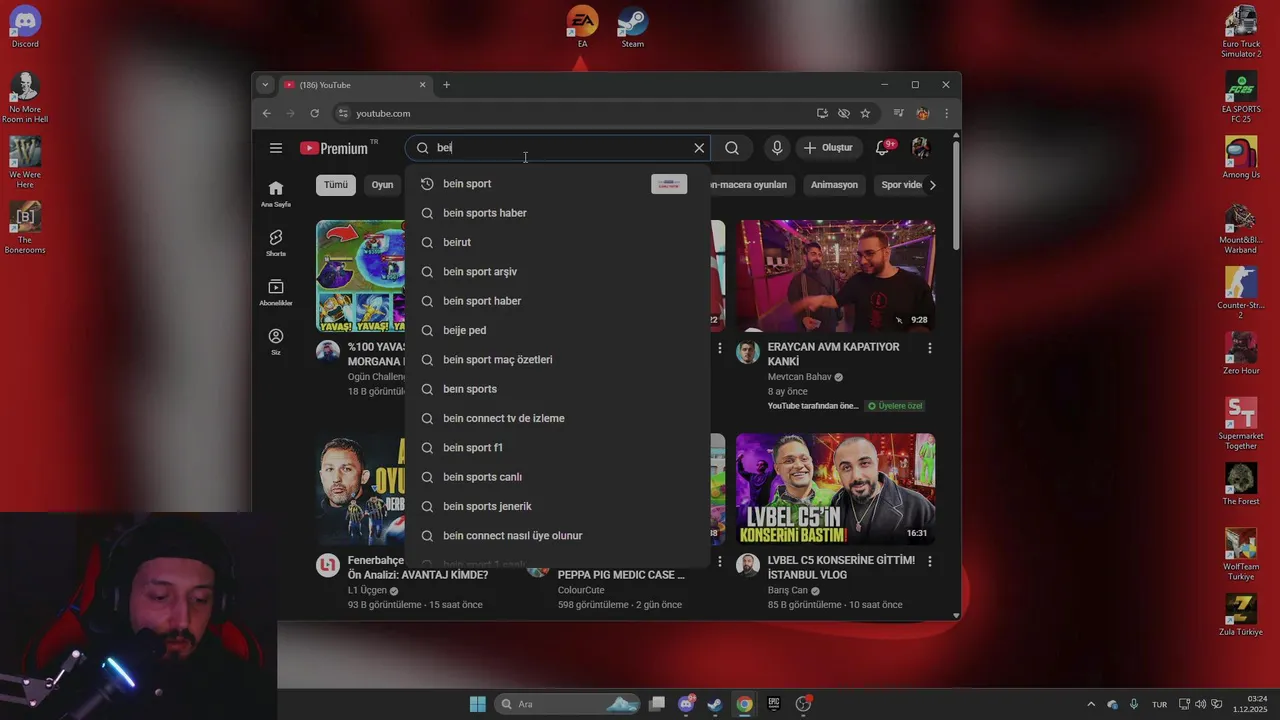Open the ERAYCAN AVM KAPATIYOR video thumbnail
The width and height of the screenshot is (1280, 720).
(x=836, y=276)
